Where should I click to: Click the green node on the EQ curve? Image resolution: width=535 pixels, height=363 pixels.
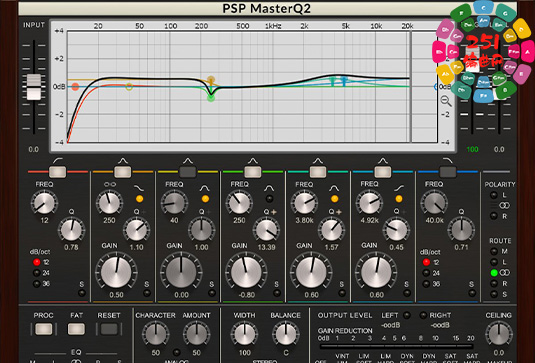click(x=211, y=98)
